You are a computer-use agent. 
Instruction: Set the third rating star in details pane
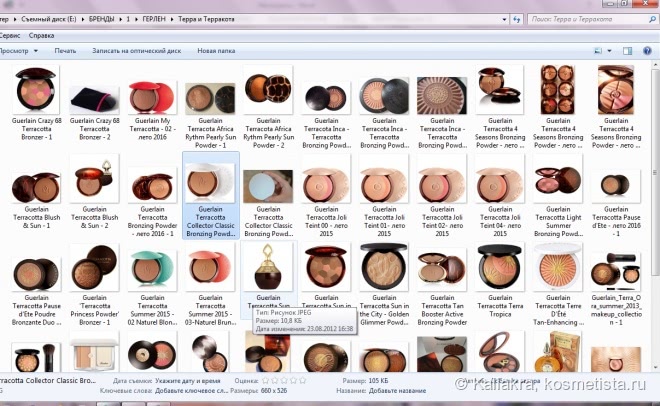284,380
